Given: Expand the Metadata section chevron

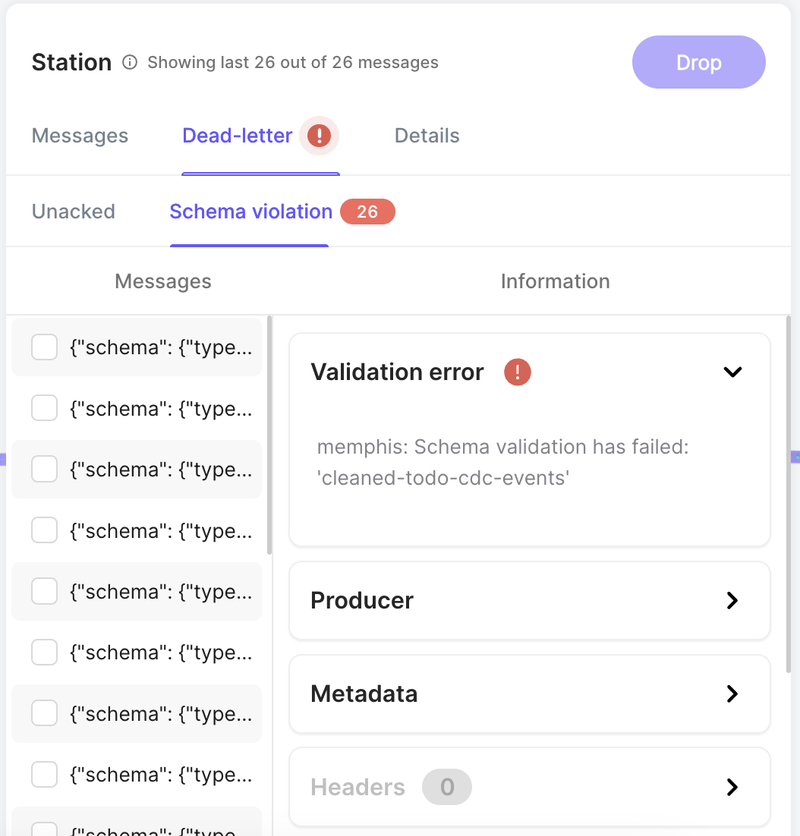Looking at the screenshot, I should [x=732, y=694].
